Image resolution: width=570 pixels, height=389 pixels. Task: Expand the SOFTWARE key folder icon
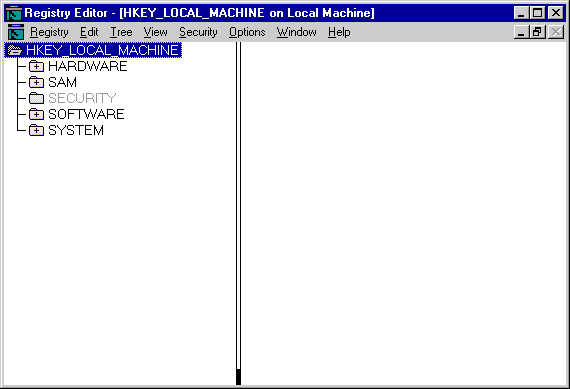(36, 114)
